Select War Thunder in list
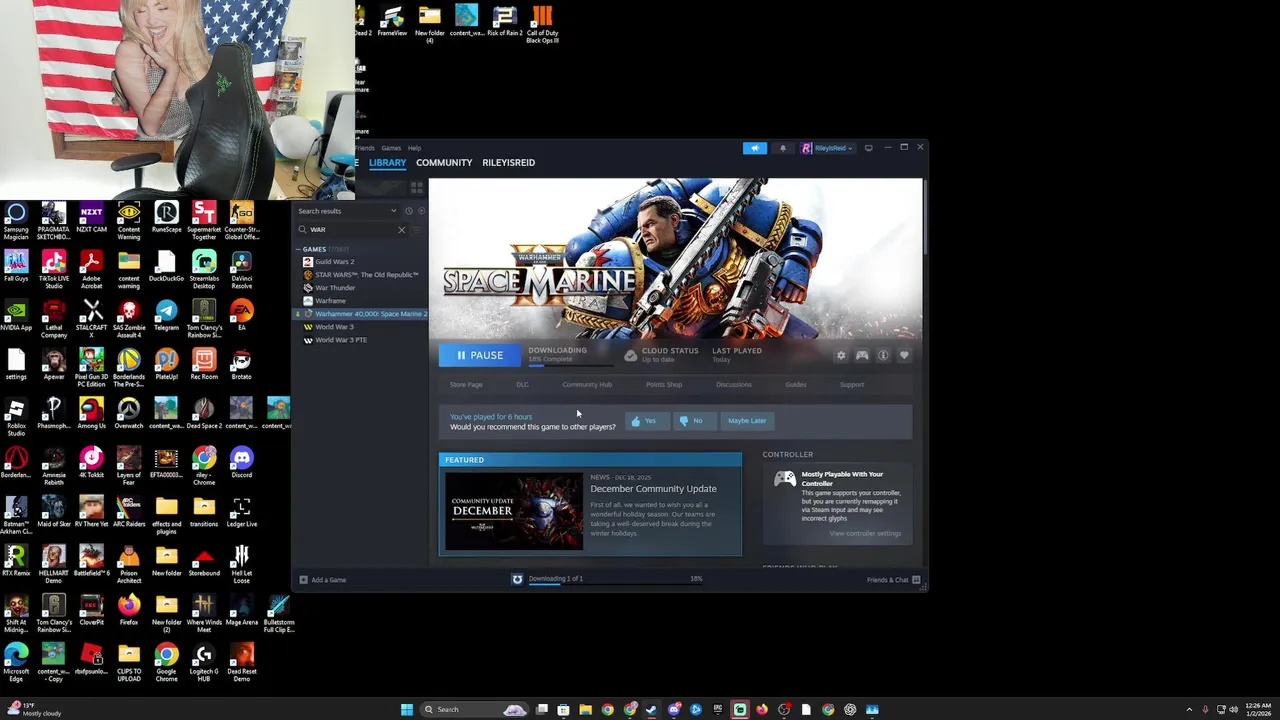The height and width of the screenshot is (720, 1280). pyautogui.click(x=335, y=288)
